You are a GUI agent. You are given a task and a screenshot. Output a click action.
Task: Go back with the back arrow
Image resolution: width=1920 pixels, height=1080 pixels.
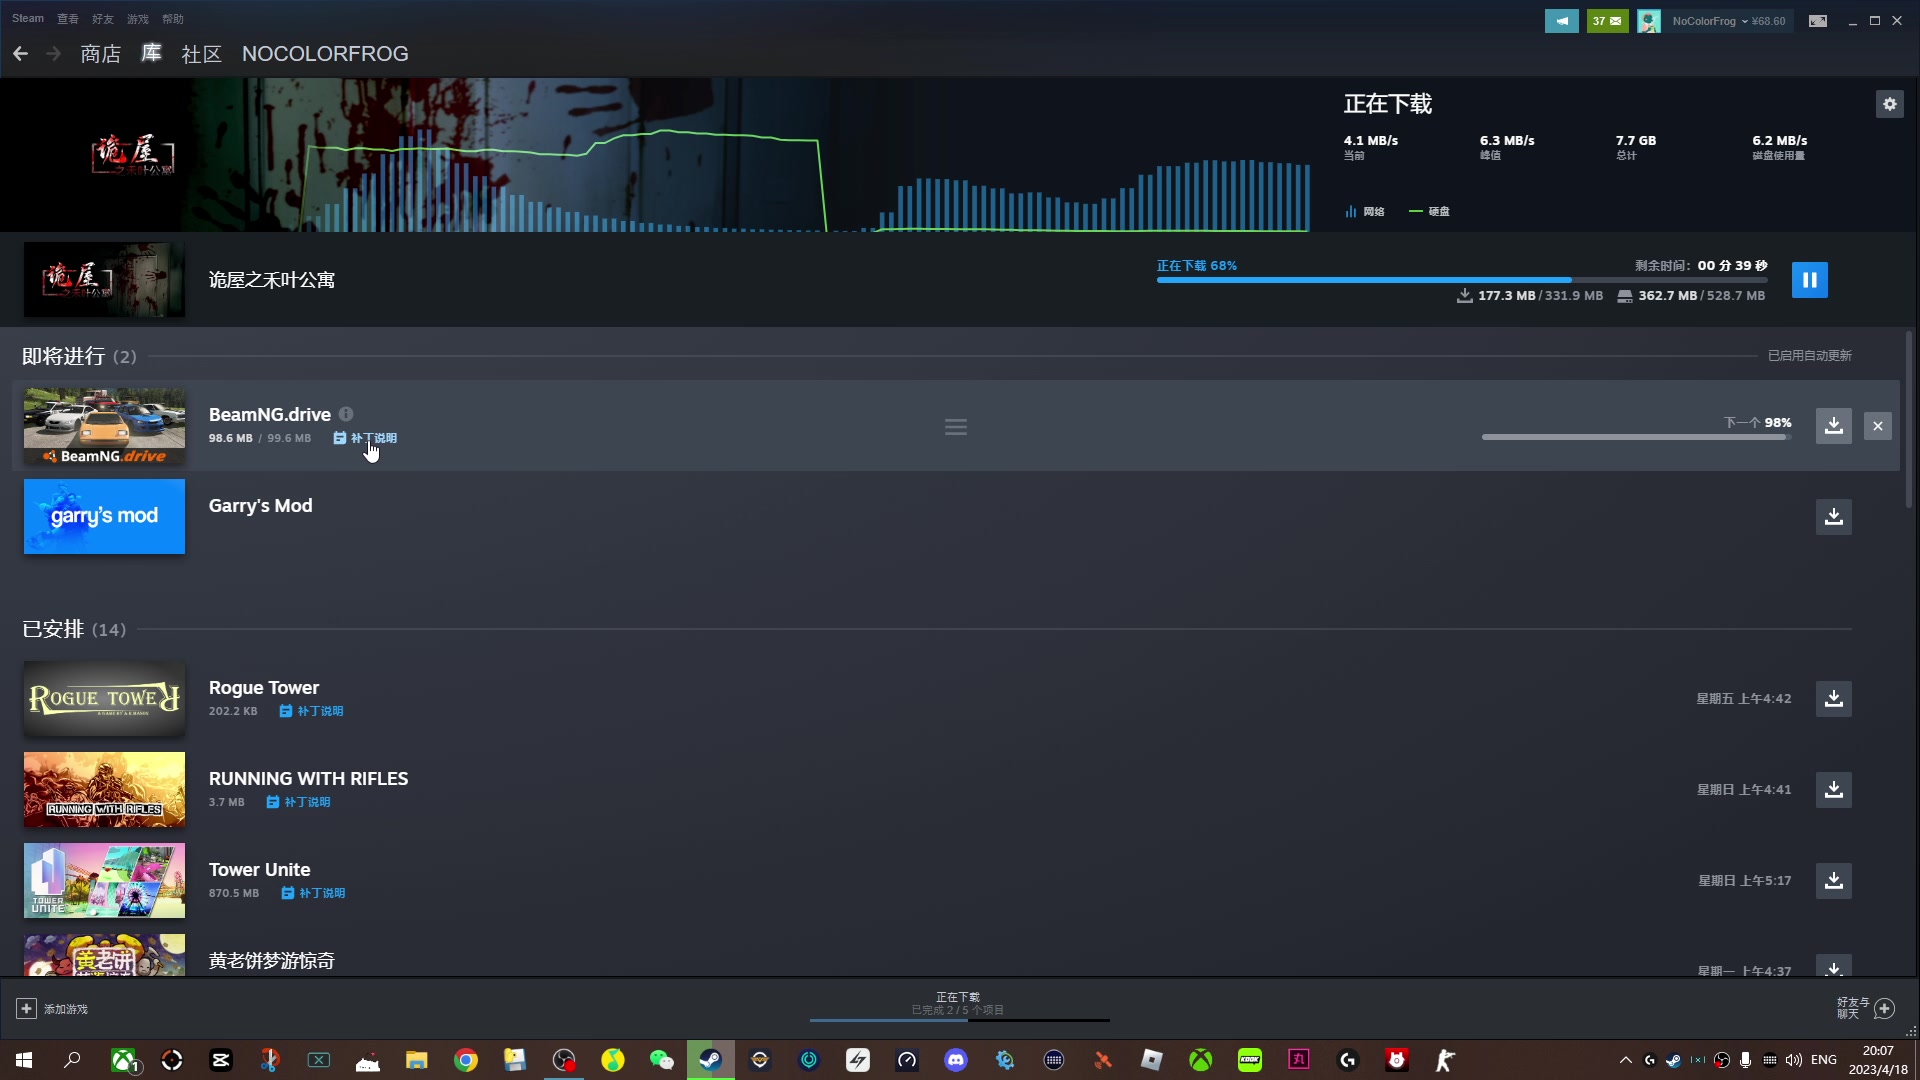(x=20, y=54)
